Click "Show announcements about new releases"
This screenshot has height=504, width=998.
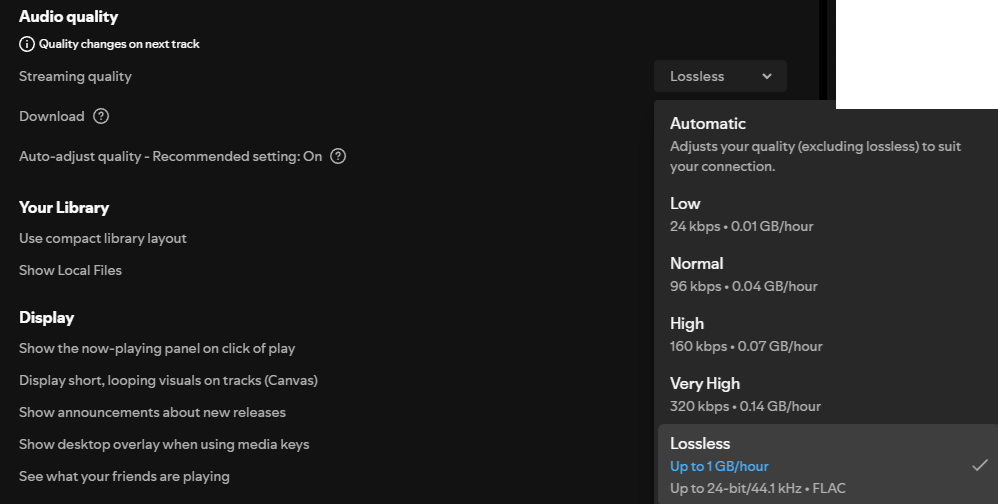tap(152, 412)
